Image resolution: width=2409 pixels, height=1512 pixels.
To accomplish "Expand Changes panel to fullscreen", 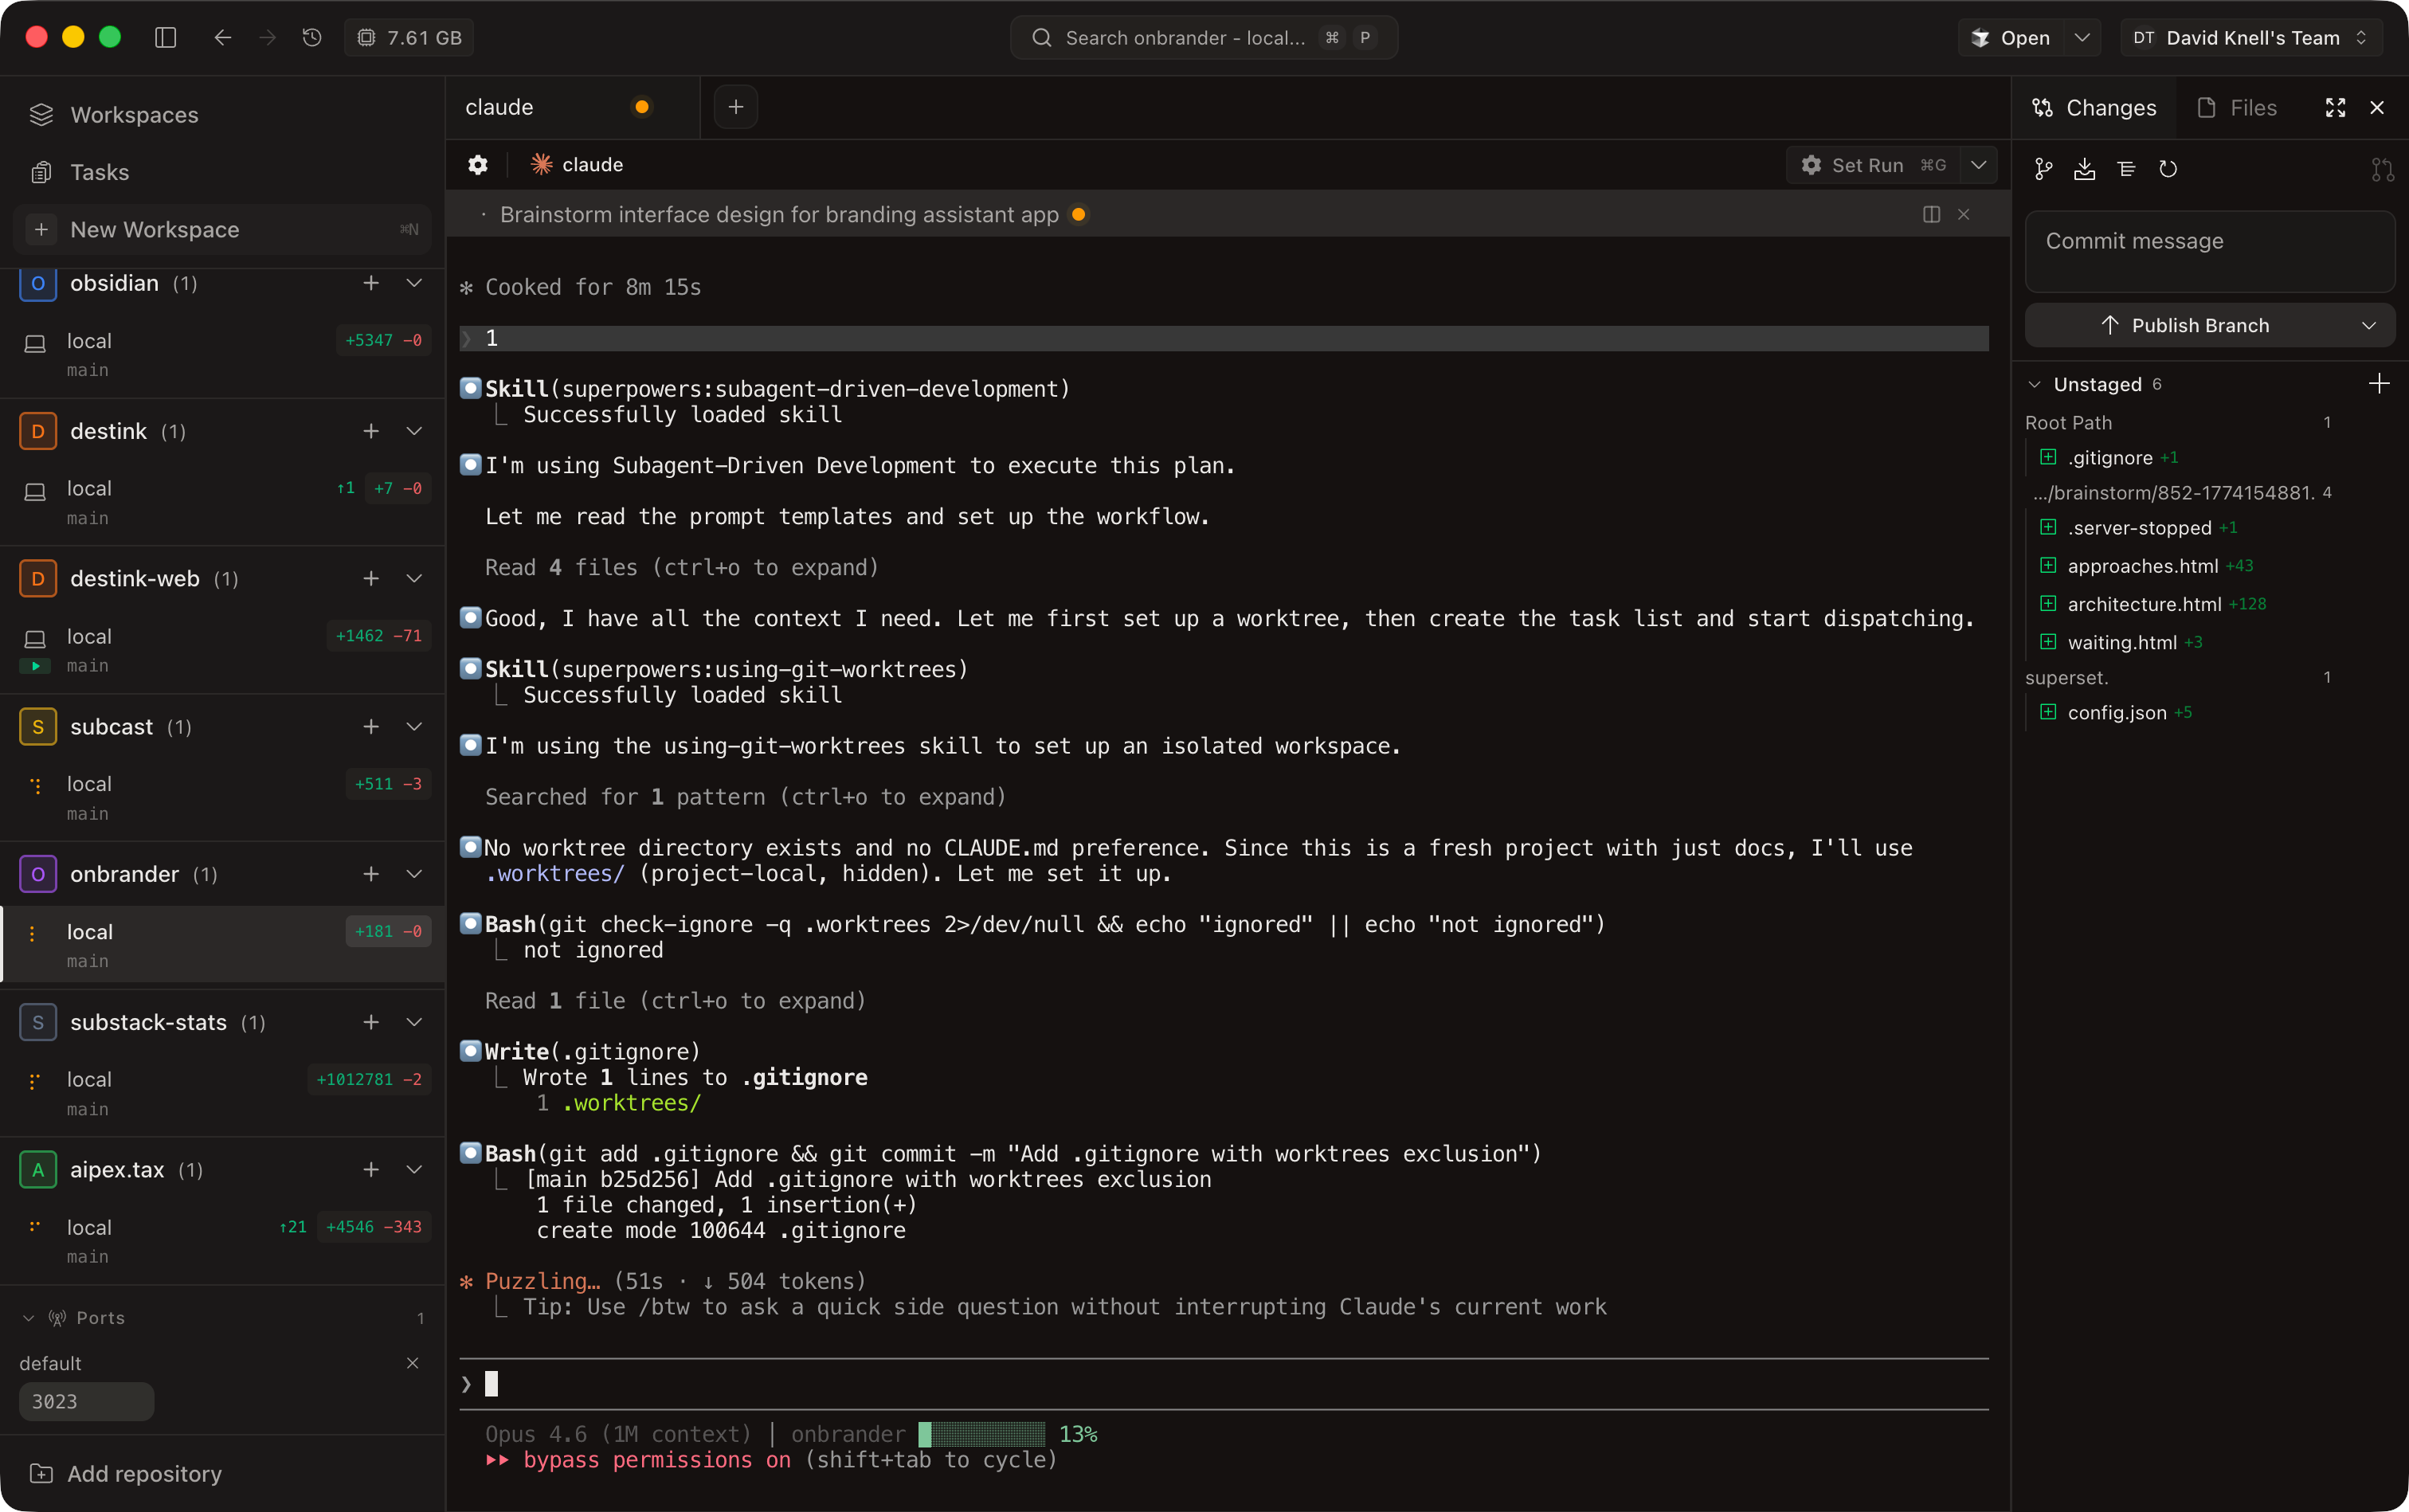I will [2335, 108].
